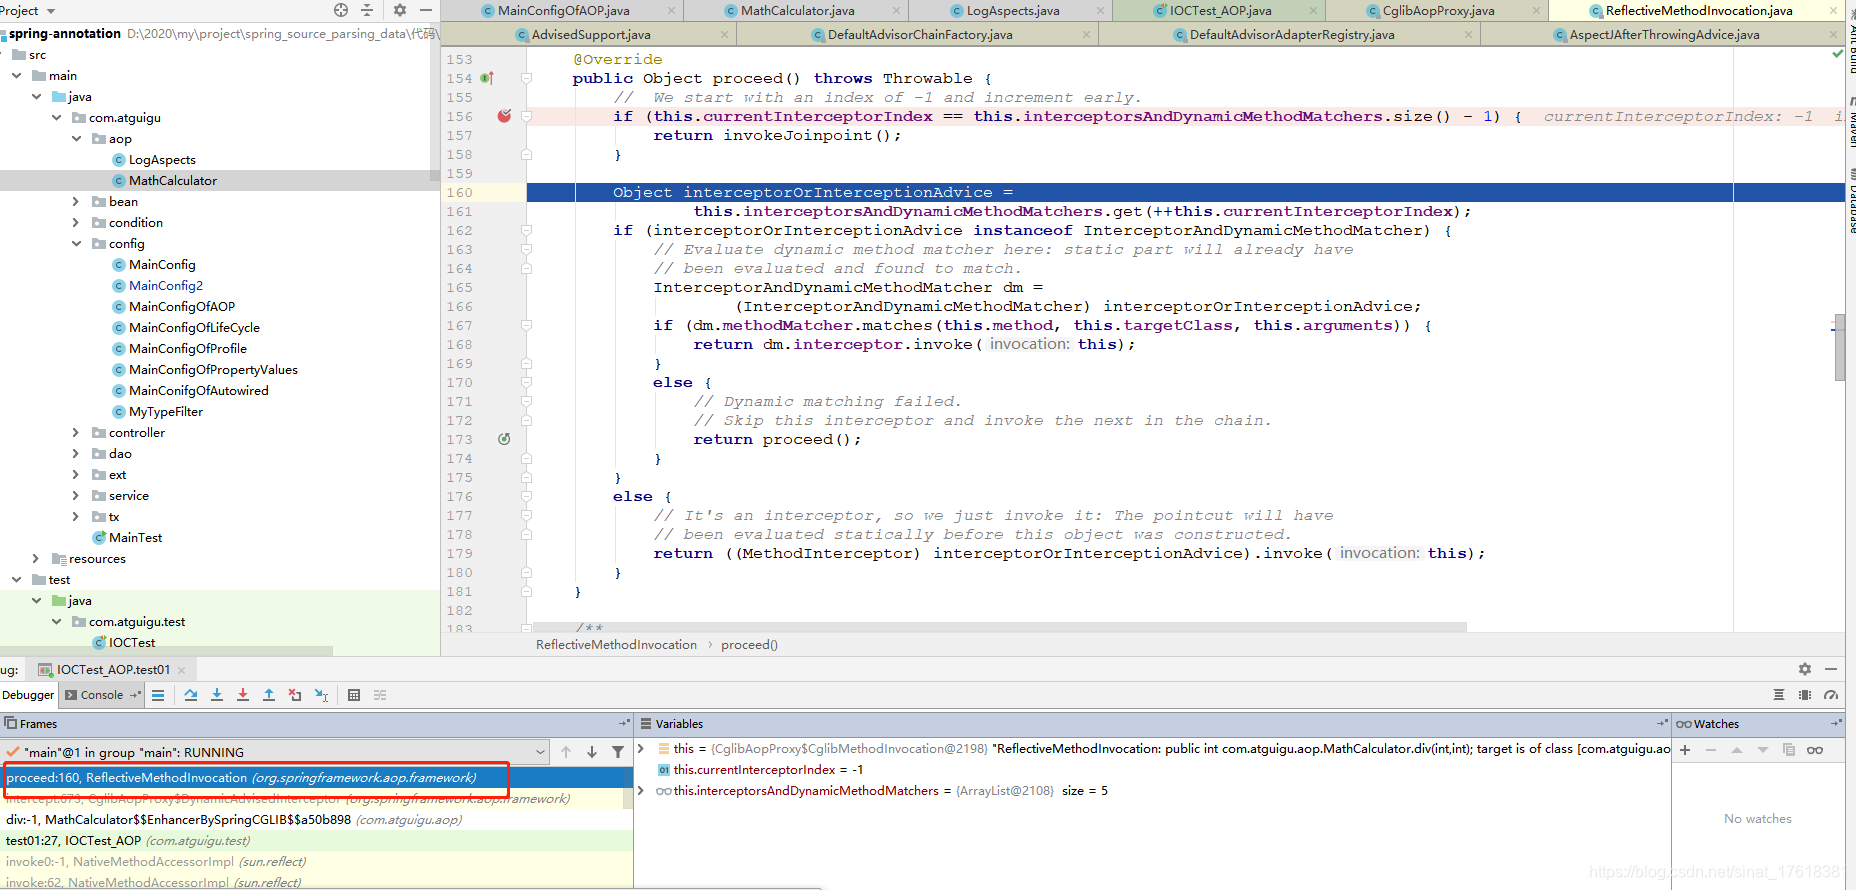Screen dimensions: 1856x890
Task: Select MainConfigOfLifeCycle in project tree
Action: [x=194, y=328]
